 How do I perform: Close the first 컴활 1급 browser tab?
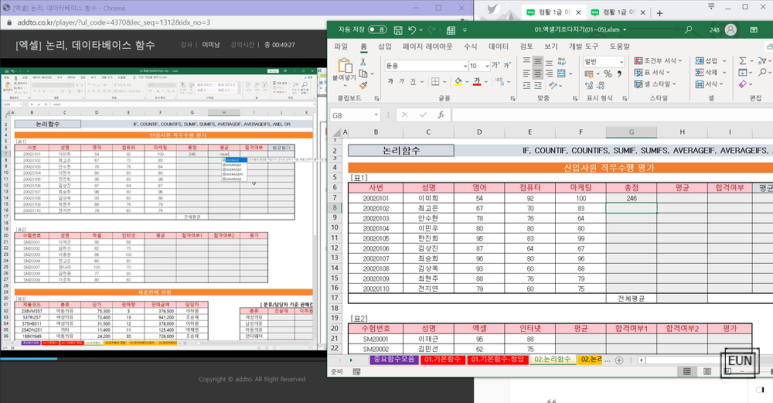(x=578, y=13)
